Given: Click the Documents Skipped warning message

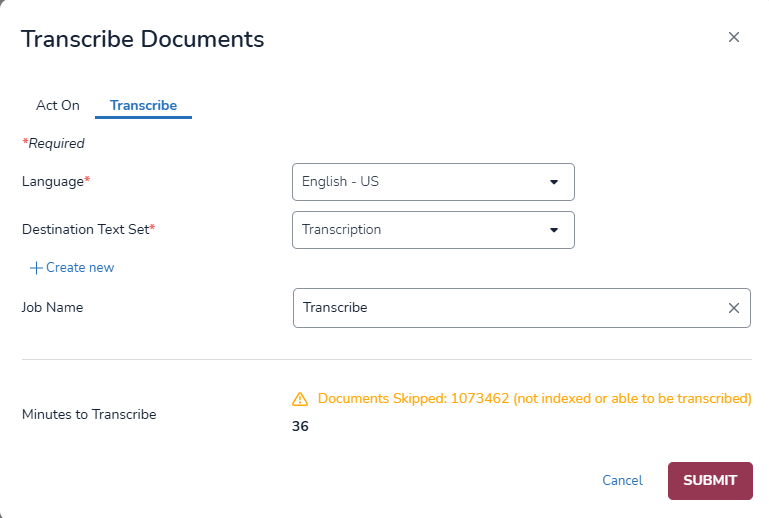Looking at the screenshot, I should point(534,398).
